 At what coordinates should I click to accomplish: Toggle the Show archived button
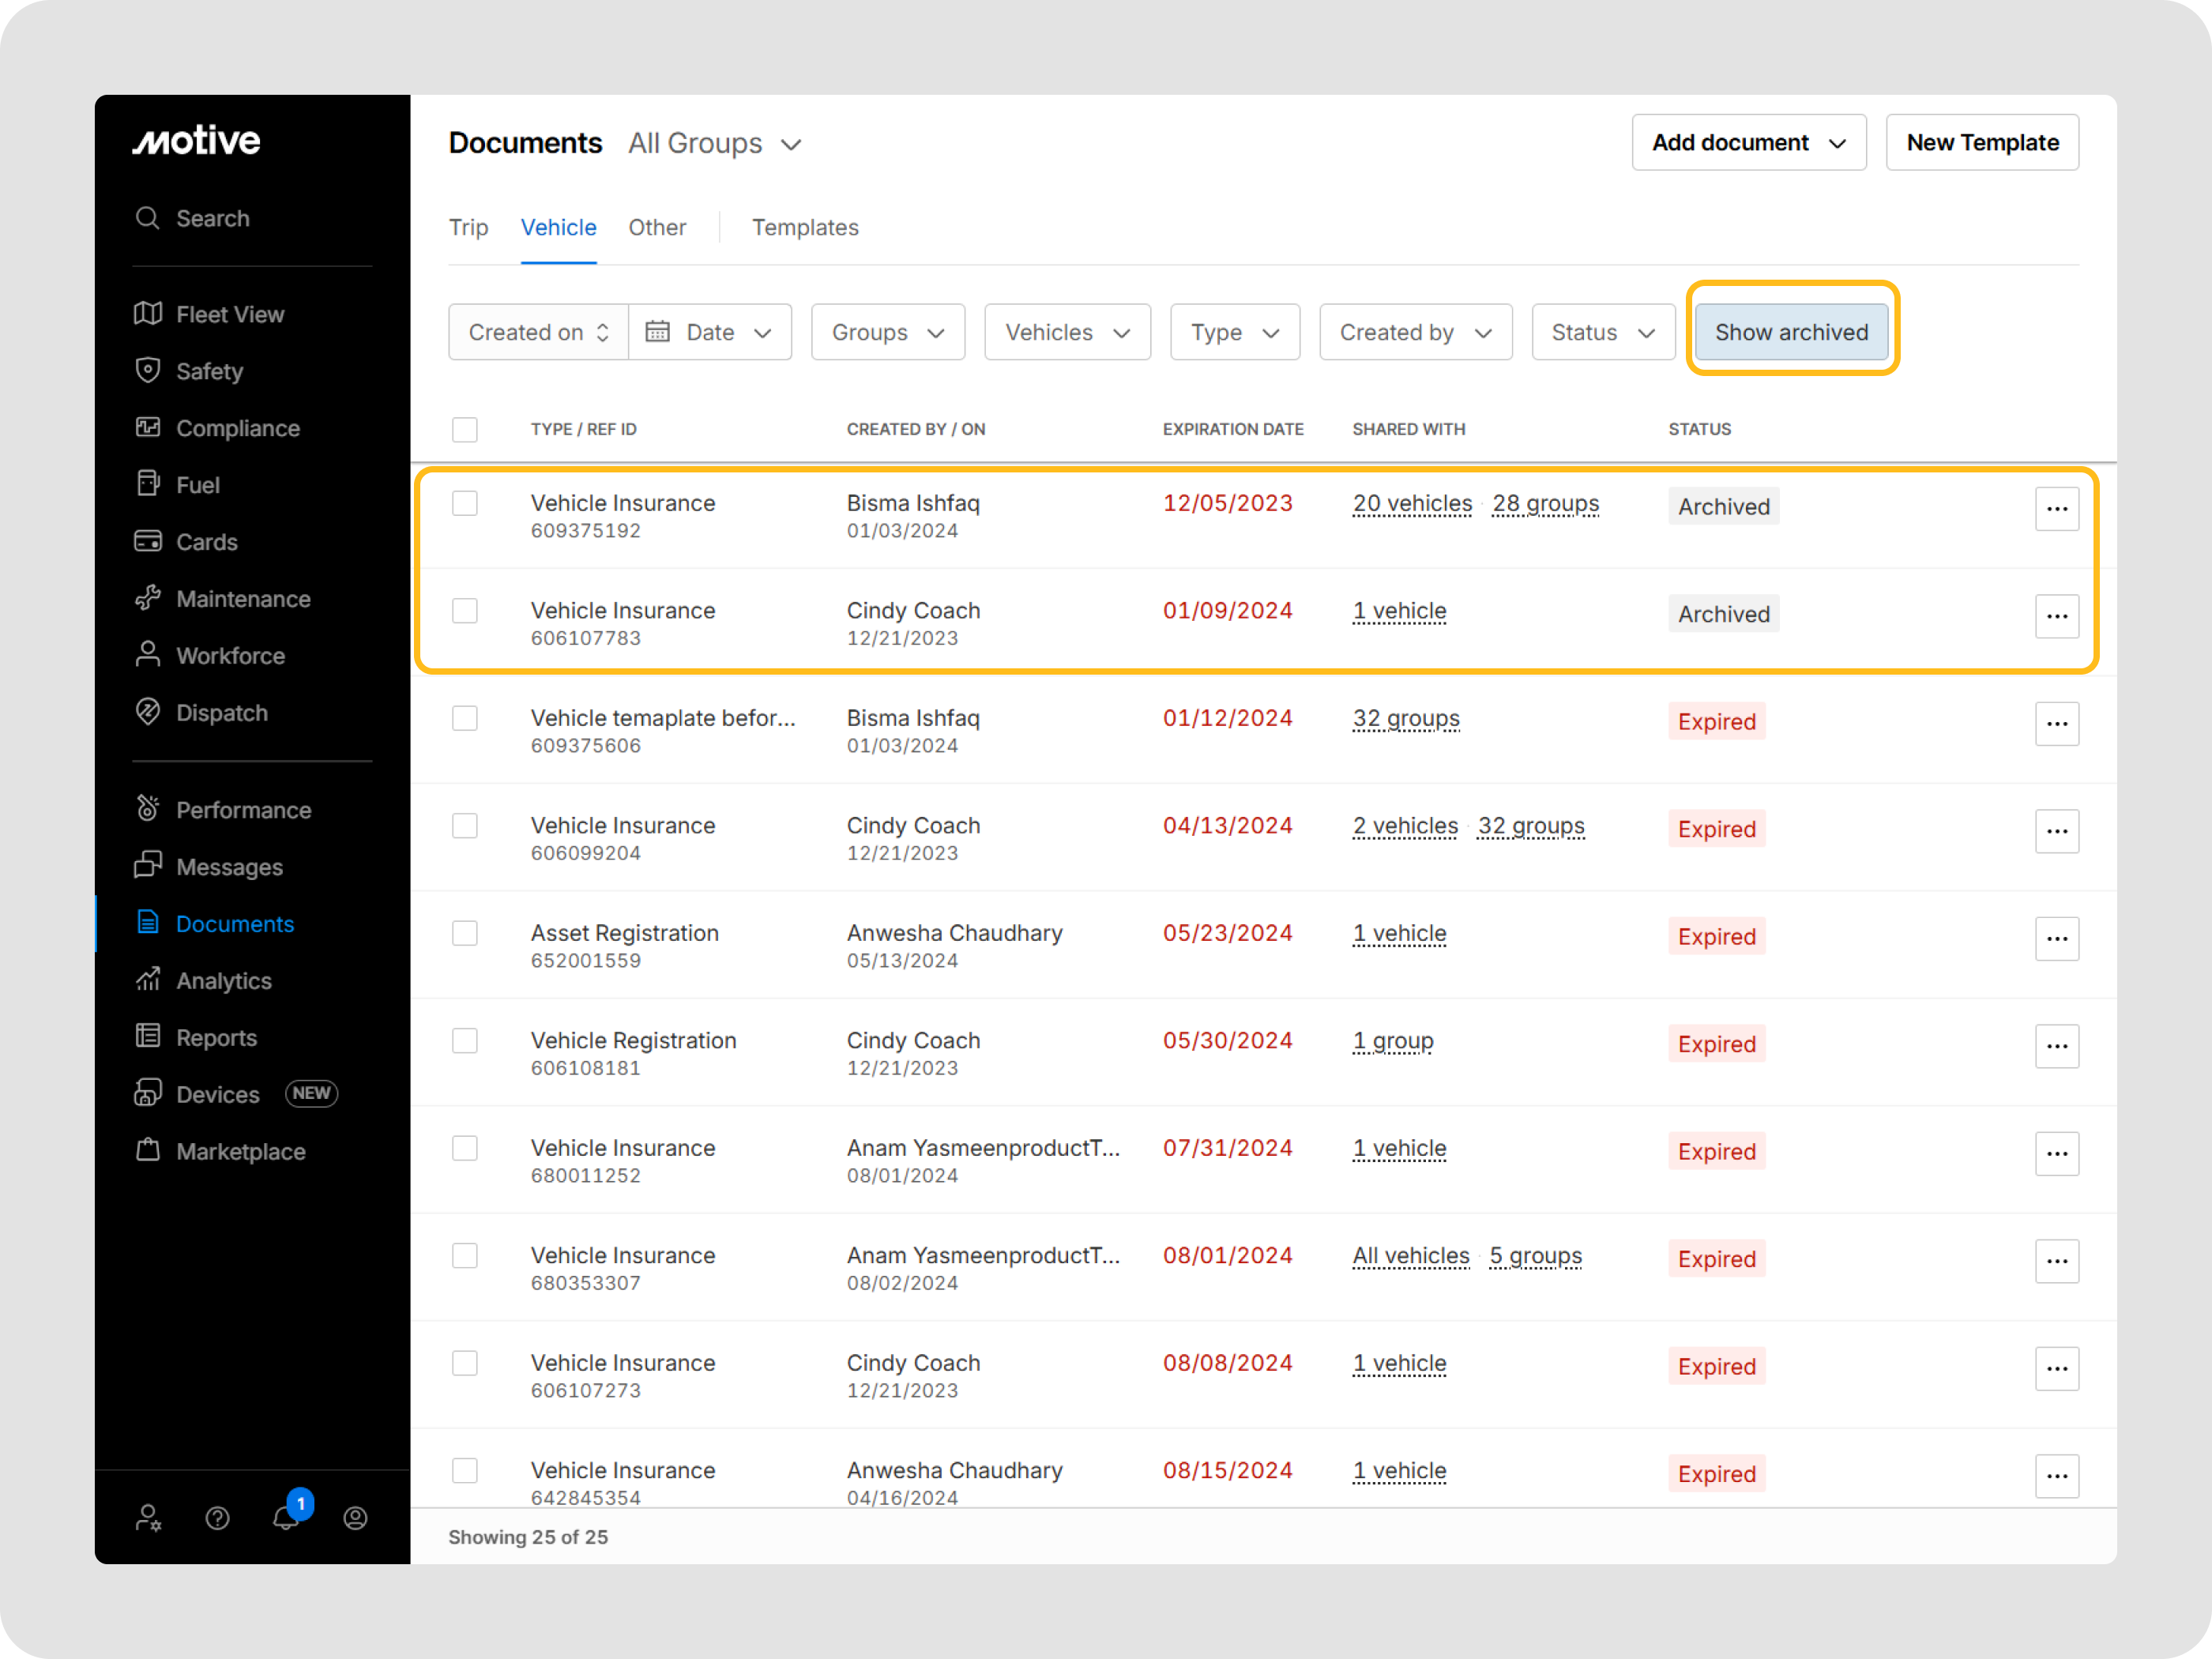click(x=1790, y=332)
